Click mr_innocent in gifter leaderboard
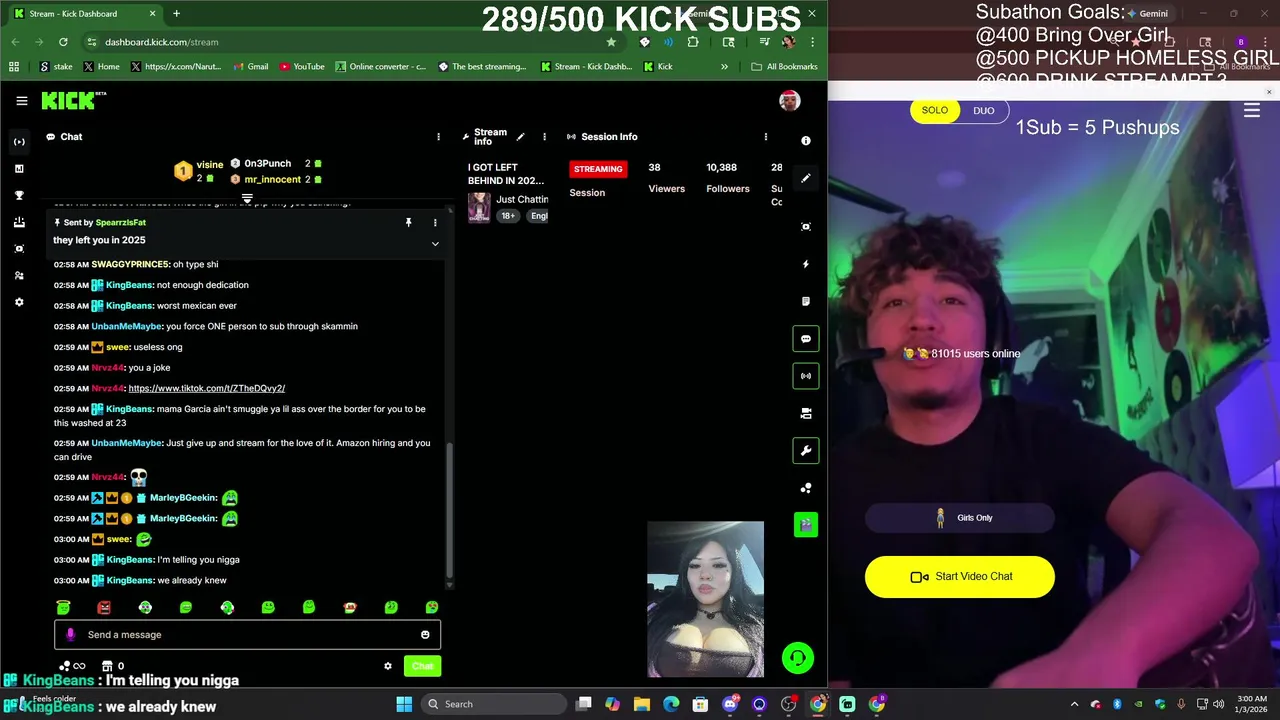The image size is (1280, 720). tap(272, 179)
